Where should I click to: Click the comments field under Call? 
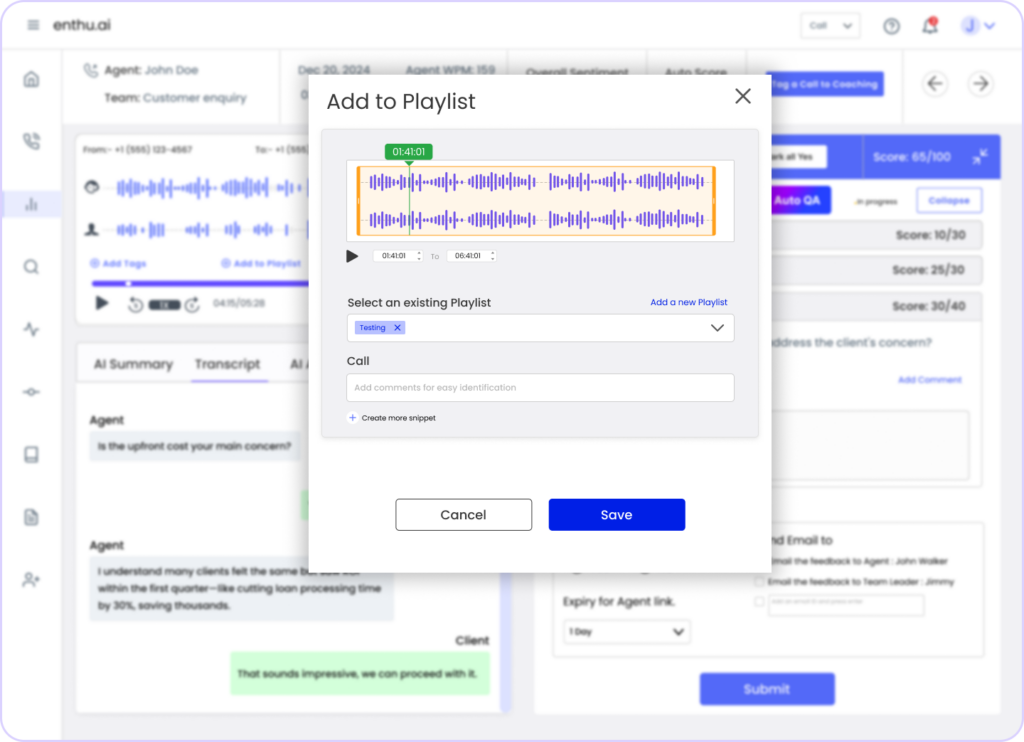pyautogui.click(x=540, y=387)
